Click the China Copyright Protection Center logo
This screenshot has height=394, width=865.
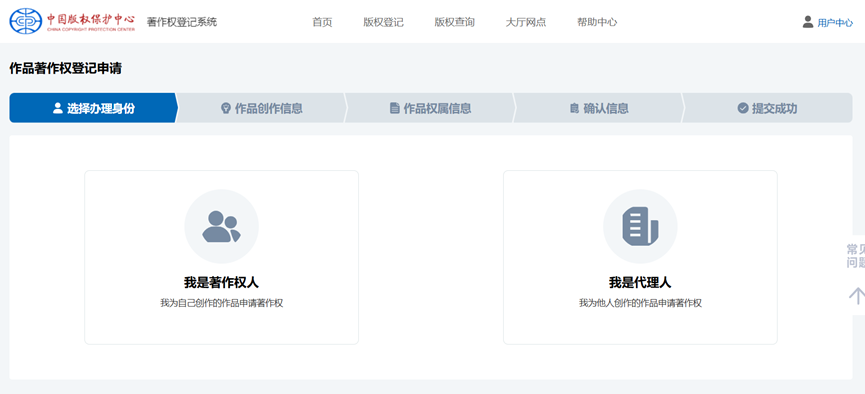point(72,21)
